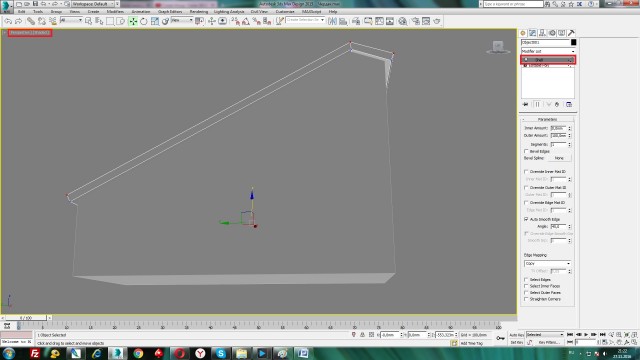
Task: Open the Modify command panel tab
Action: (x=533, y=33)
